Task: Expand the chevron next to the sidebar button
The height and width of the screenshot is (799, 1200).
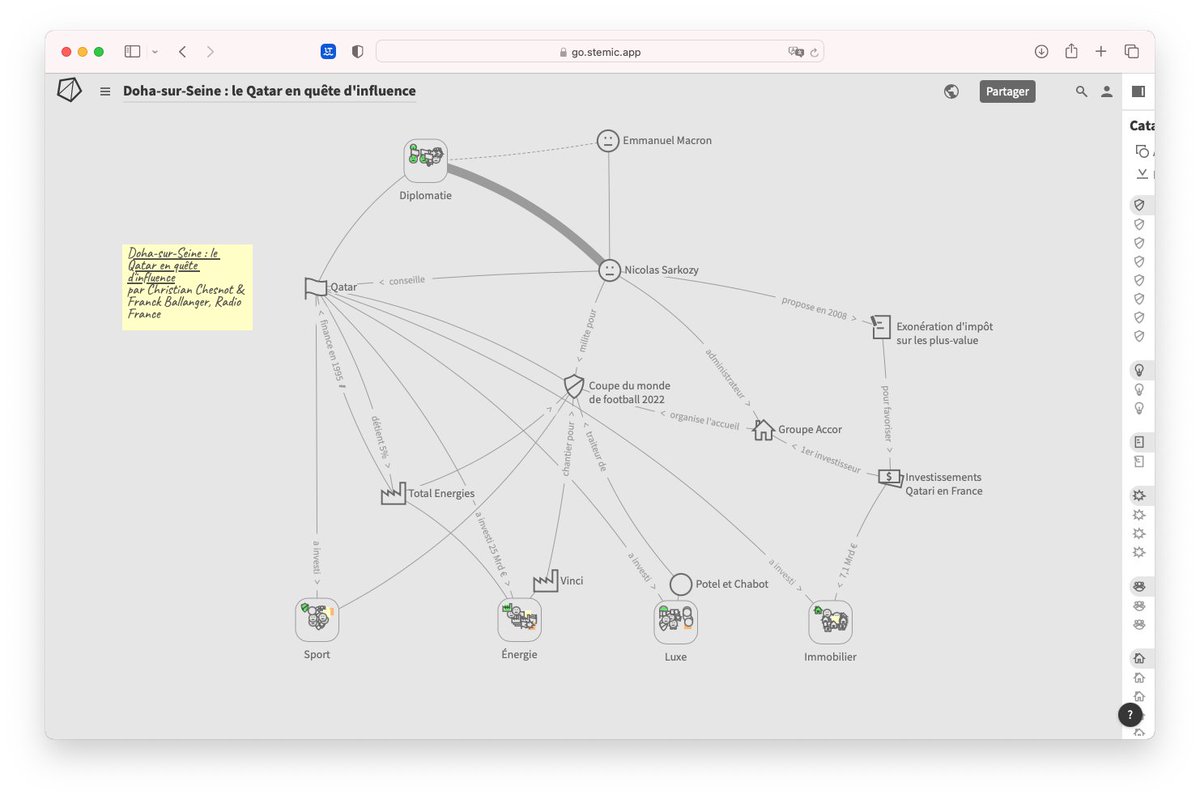Action: (154, 51)
